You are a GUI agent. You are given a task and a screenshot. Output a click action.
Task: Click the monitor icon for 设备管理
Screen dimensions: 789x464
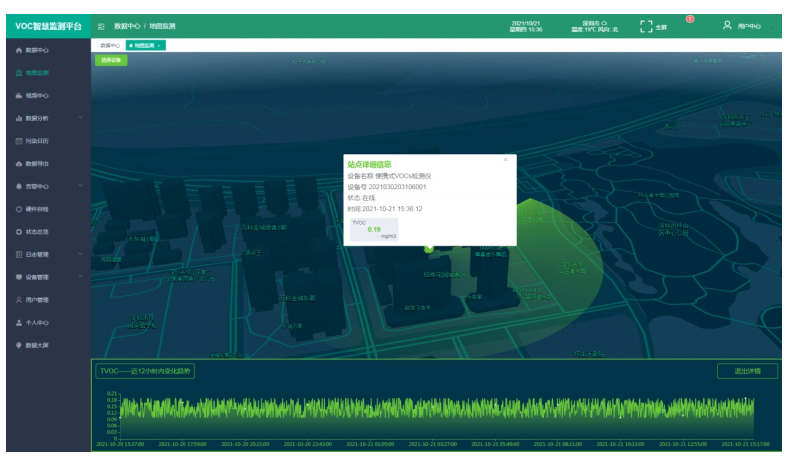pyautogui.click(x=19, y=277)
